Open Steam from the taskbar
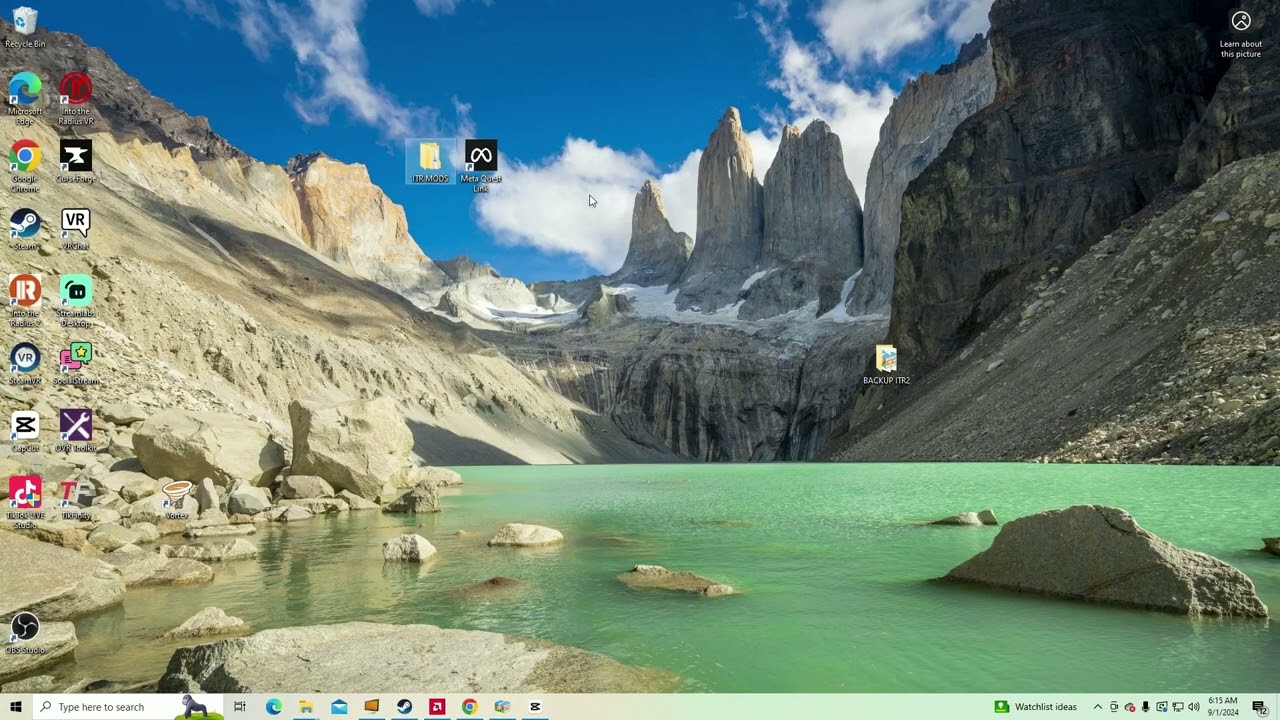Image resolution: width=1280 pixels, height=720 pixels. tap(404, 707)
